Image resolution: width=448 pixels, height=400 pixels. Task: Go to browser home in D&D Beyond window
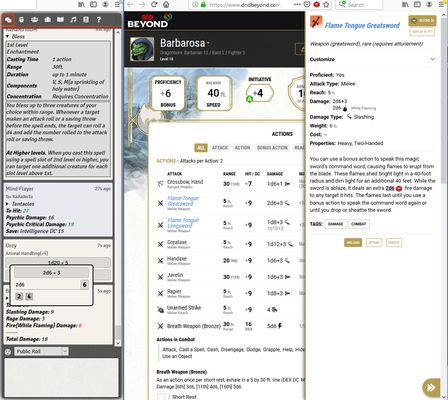166,5
